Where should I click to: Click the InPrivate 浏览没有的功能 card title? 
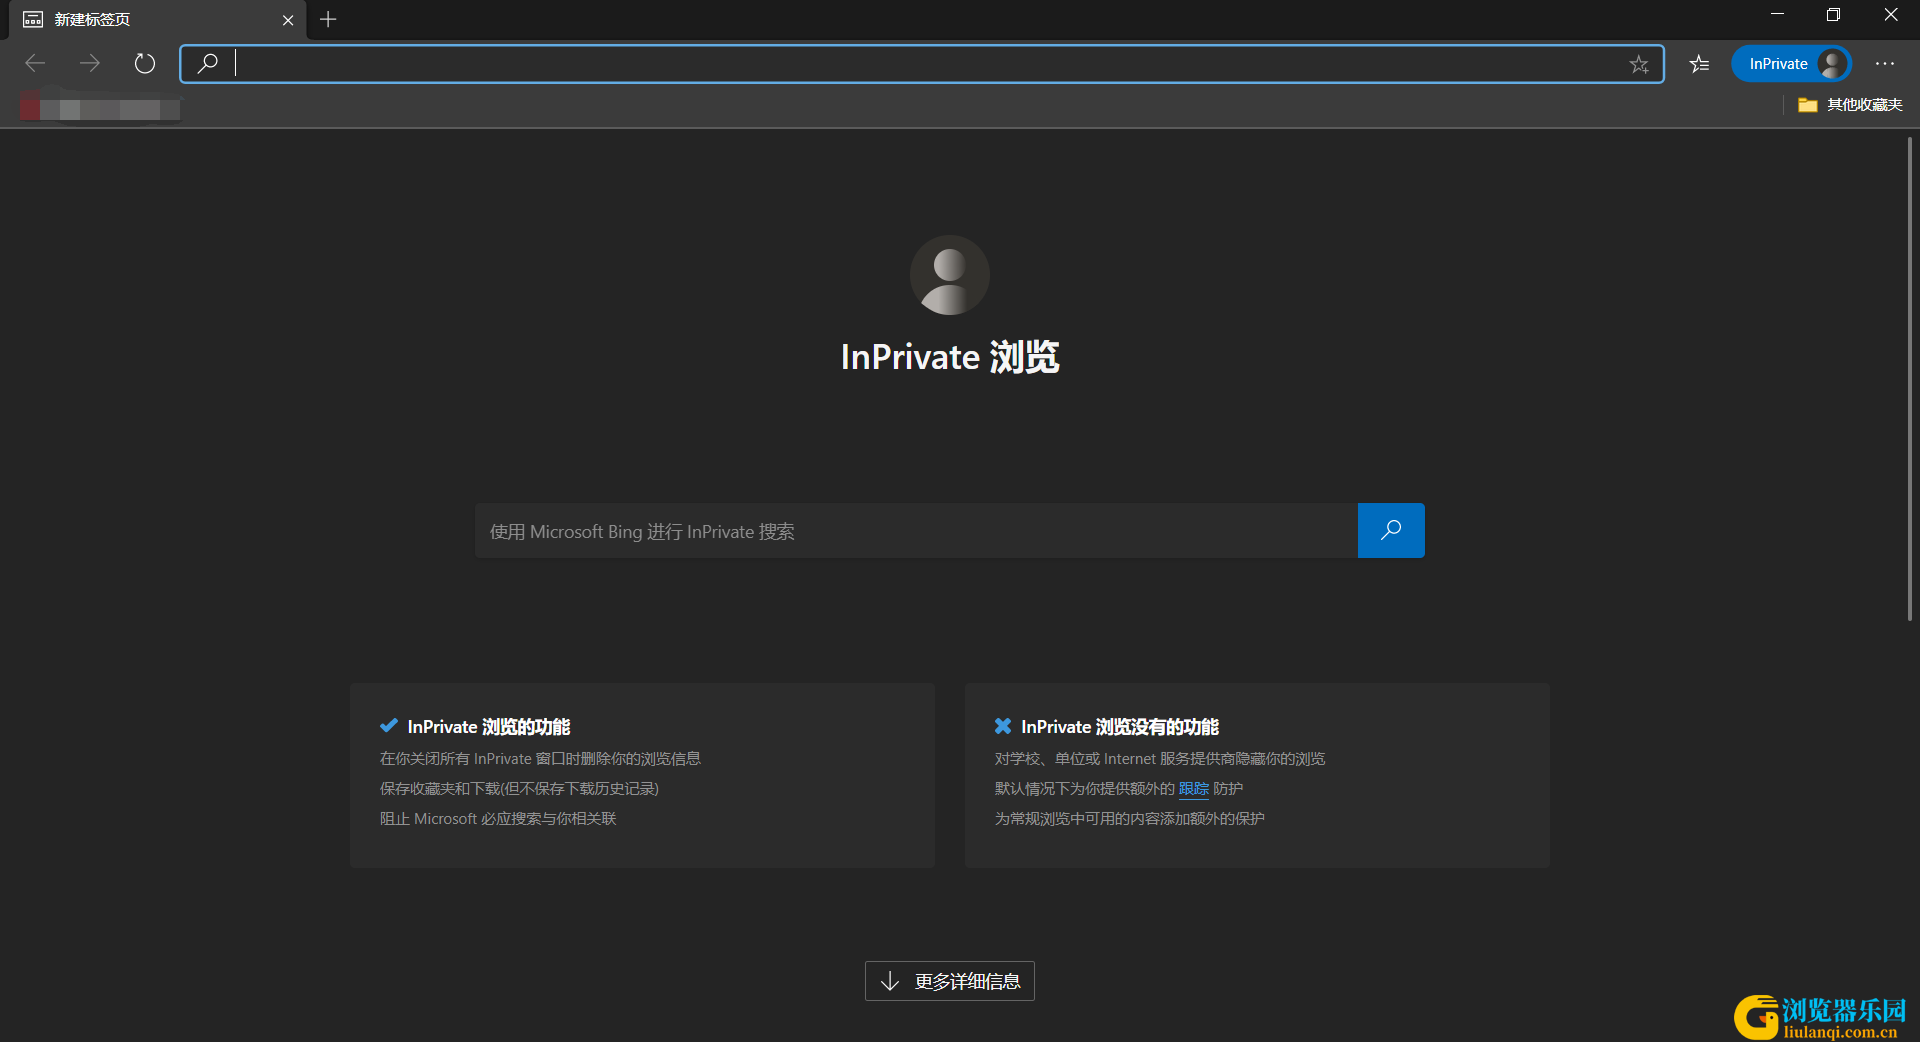pos(1120,727)
